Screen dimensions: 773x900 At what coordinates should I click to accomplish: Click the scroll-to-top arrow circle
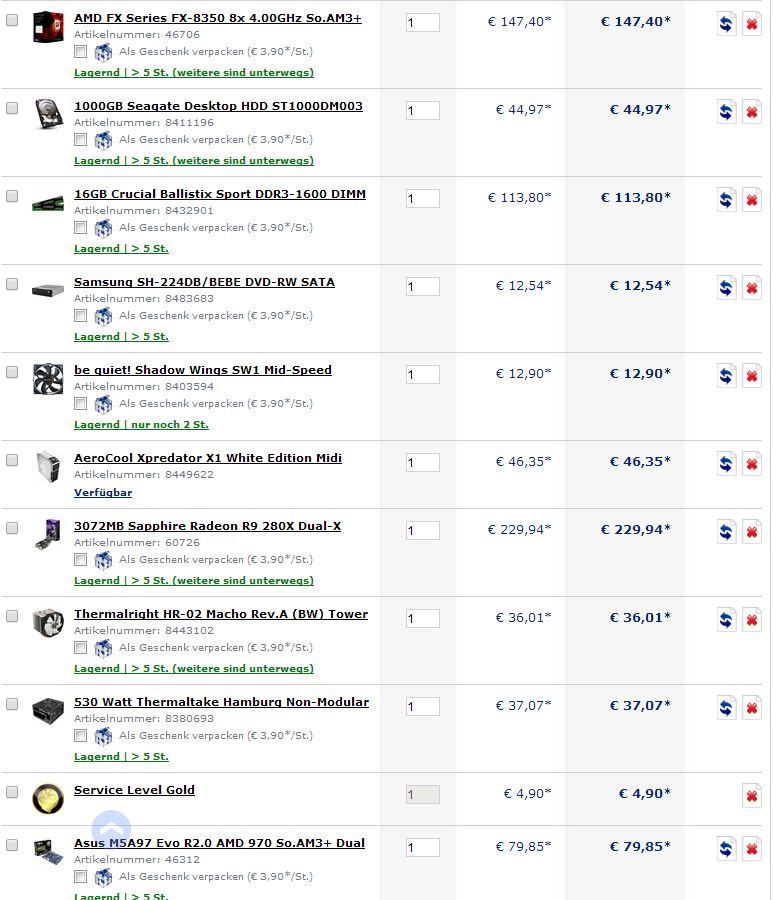tap(111, 829)
